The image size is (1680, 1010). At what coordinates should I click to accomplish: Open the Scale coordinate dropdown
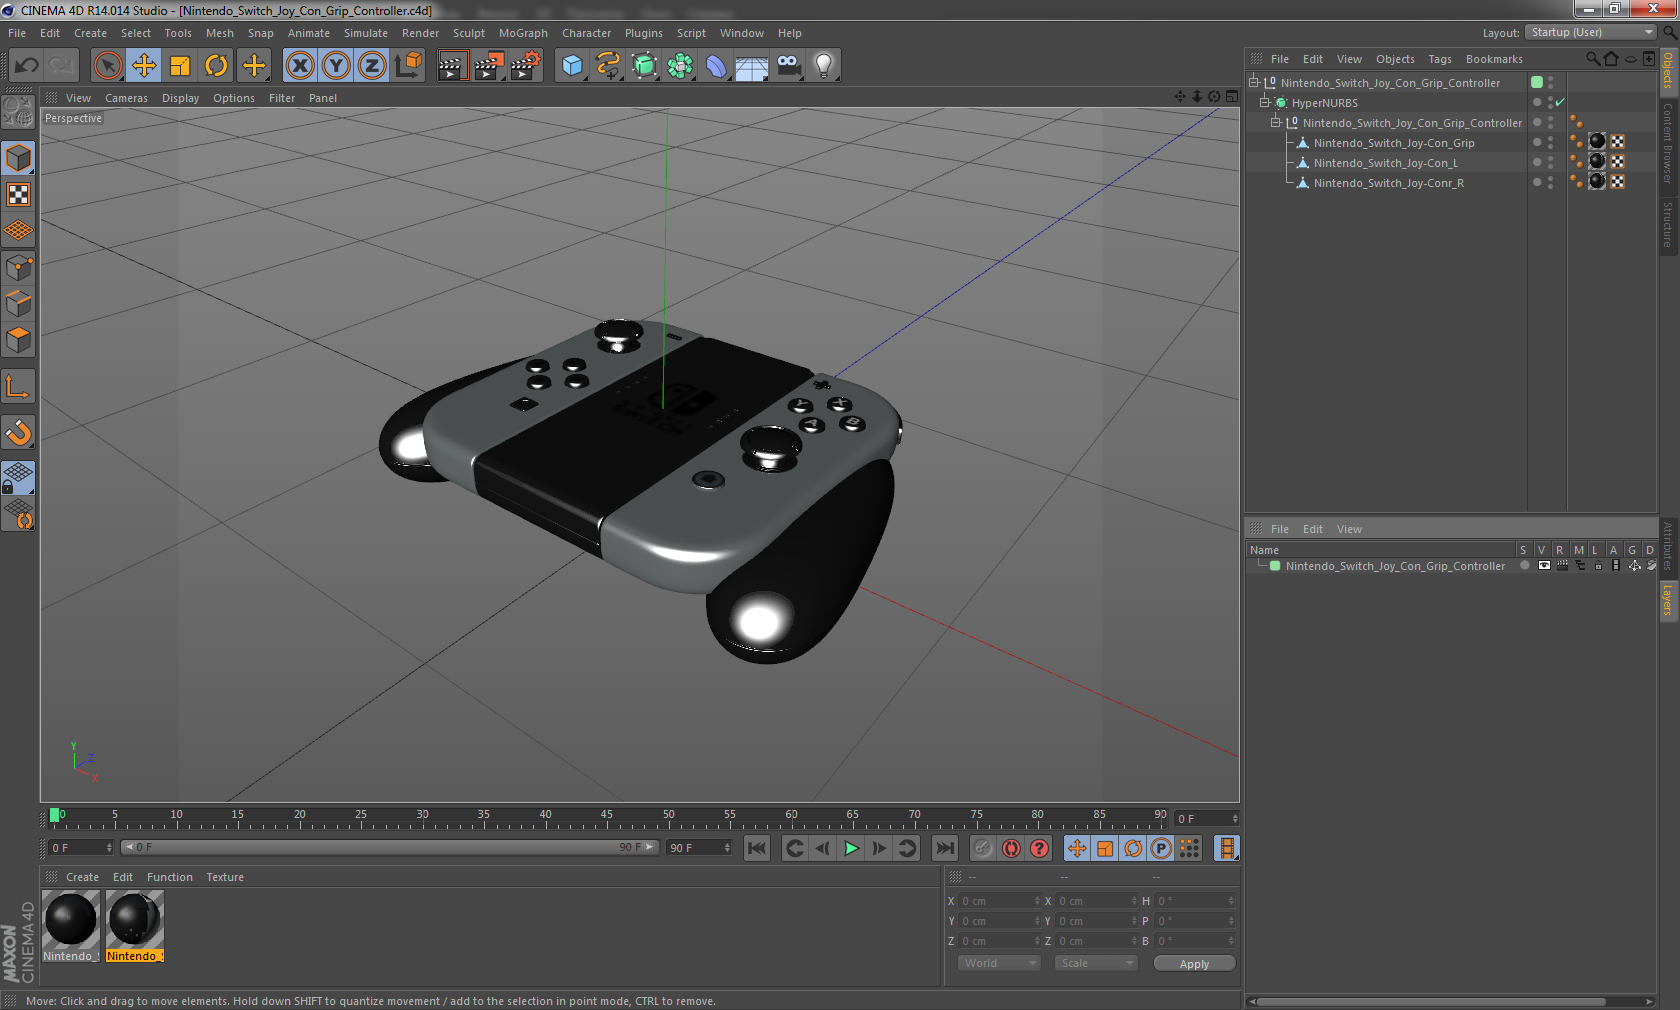pos(1096,963)
